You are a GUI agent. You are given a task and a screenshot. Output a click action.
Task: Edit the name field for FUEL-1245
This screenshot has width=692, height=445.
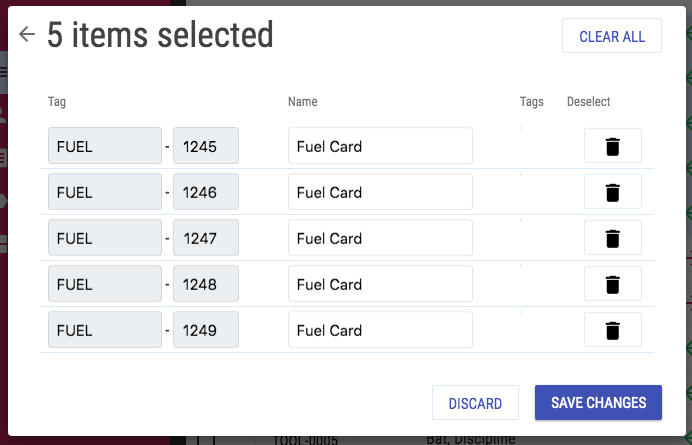click(x=380, y=146)
